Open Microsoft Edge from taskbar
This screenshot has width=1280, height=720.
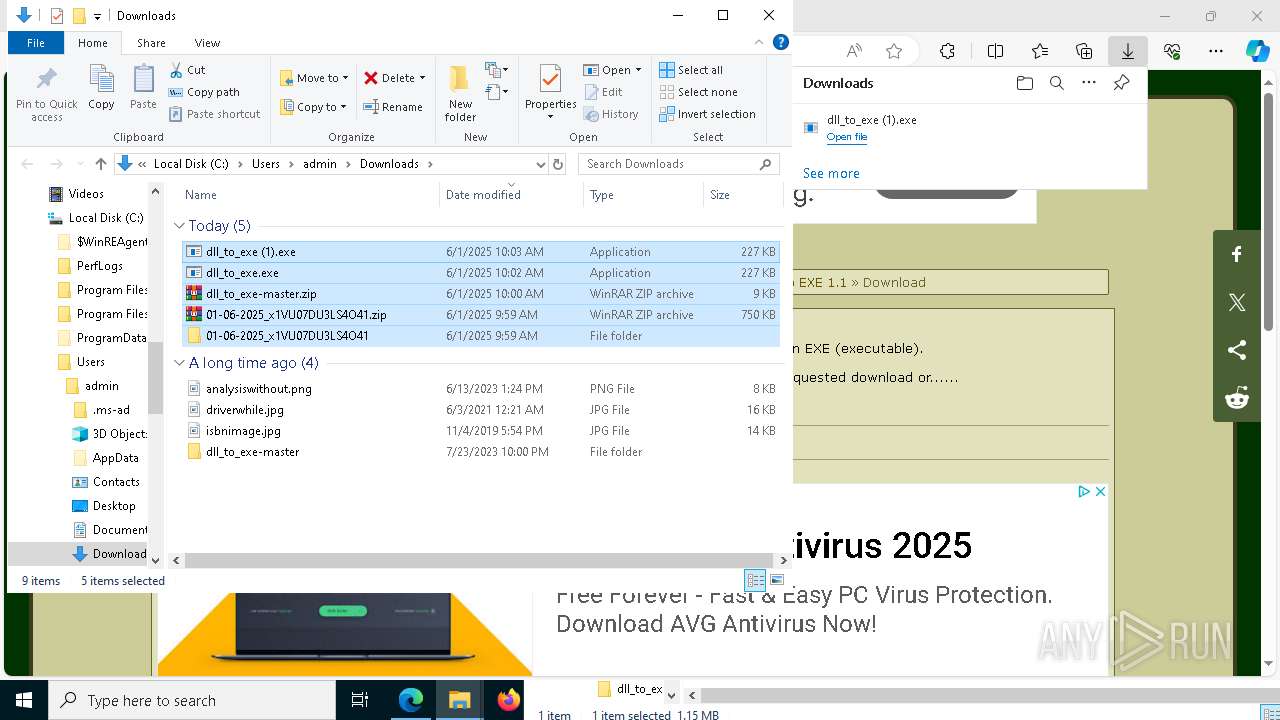[x=411, y=700]
